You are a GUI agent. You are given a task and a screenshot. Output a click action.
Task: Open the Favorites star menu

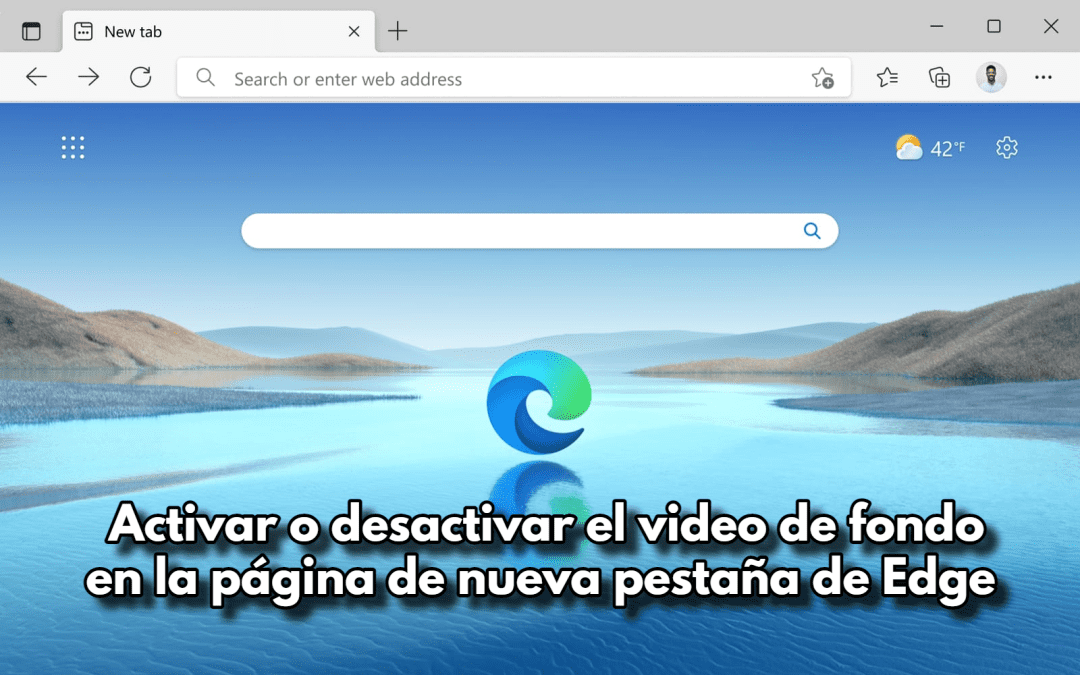coord(886,77)
